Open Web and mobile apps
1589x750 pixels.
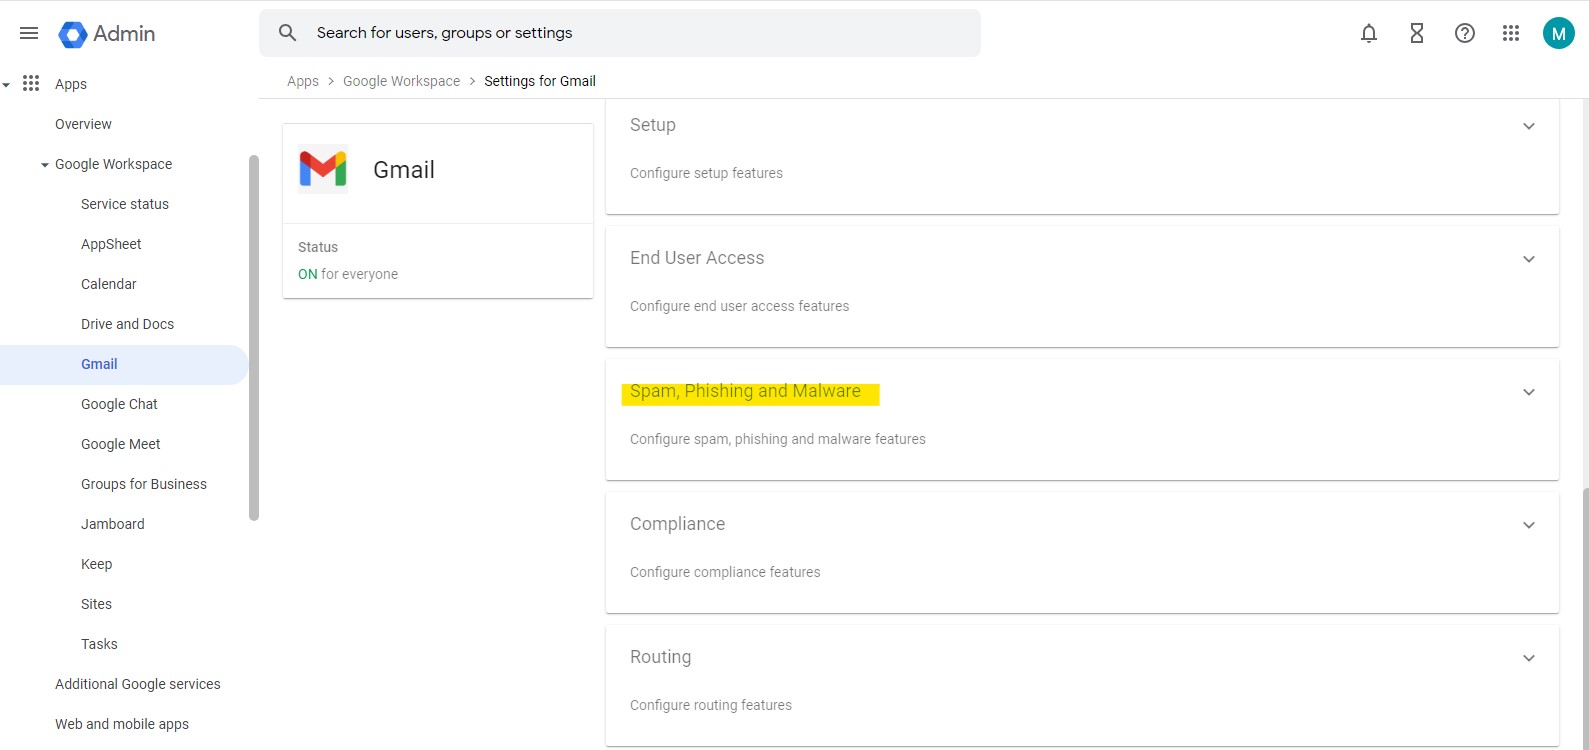pyautogui.click(x=122, y=724)
